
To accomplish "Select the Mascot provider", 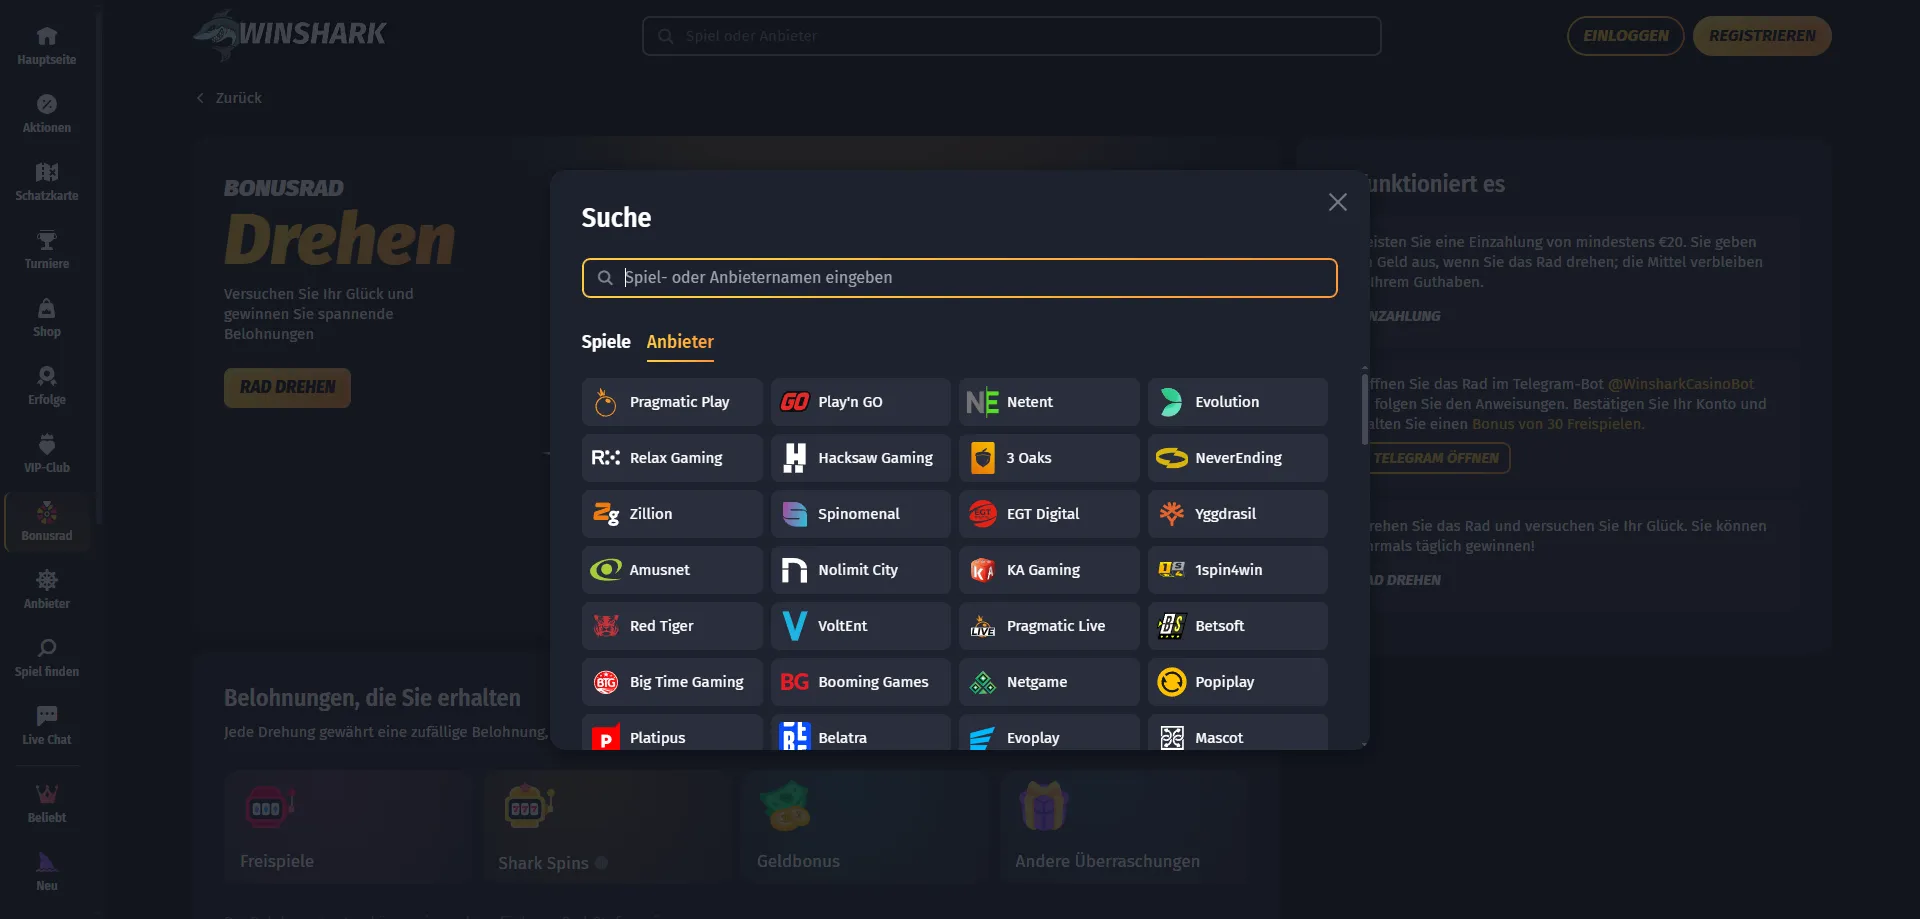I will click(1238, 732).
